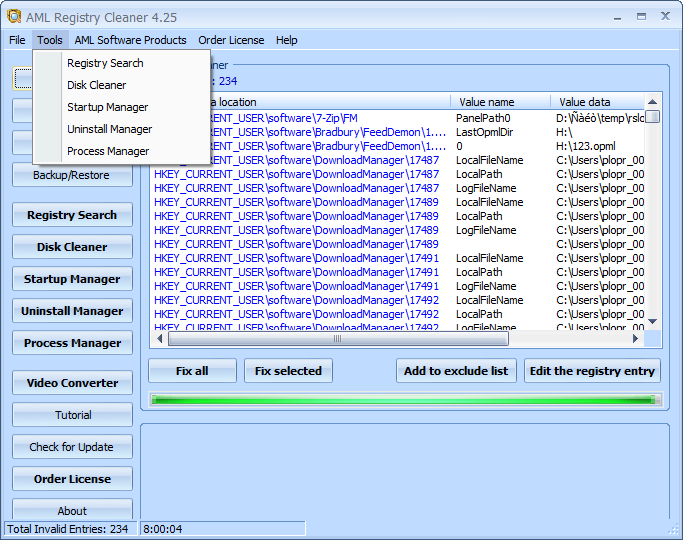The image size is (683, 540).
Task: Click the green scan progress bar
Action: (406, 400)
